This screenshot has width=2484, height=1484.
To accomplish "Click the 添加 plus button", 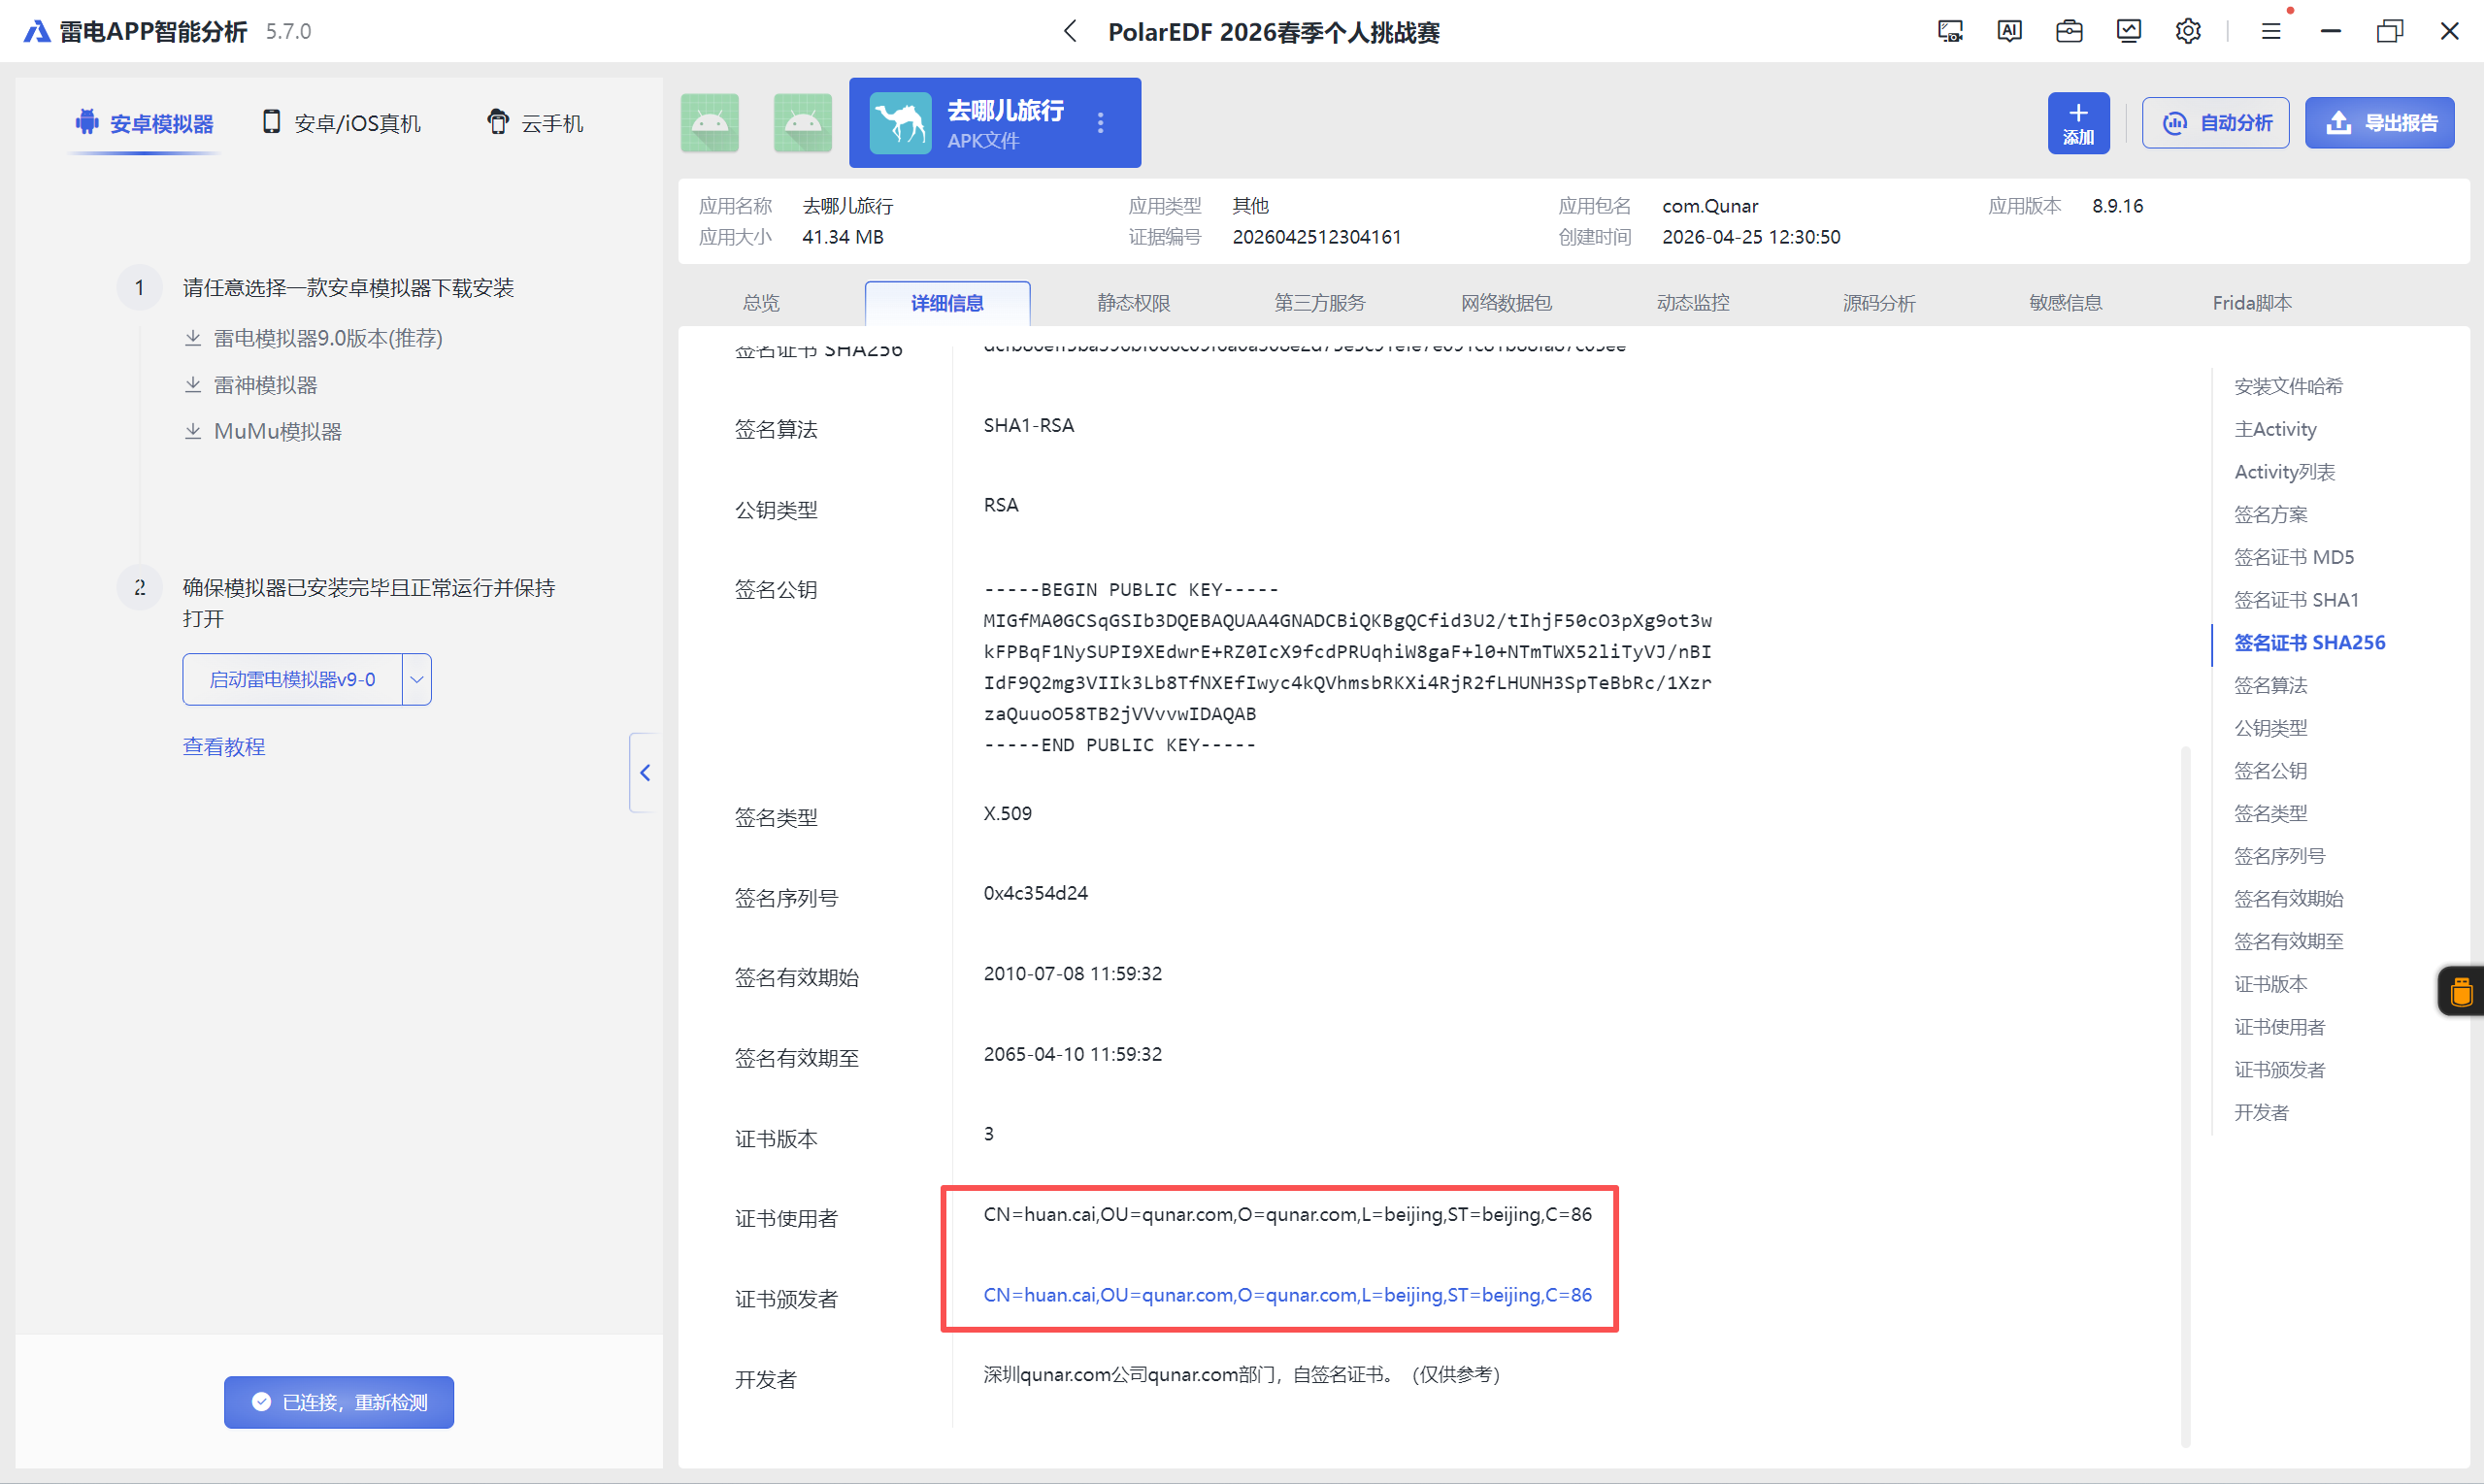I will coord(2078,123).
